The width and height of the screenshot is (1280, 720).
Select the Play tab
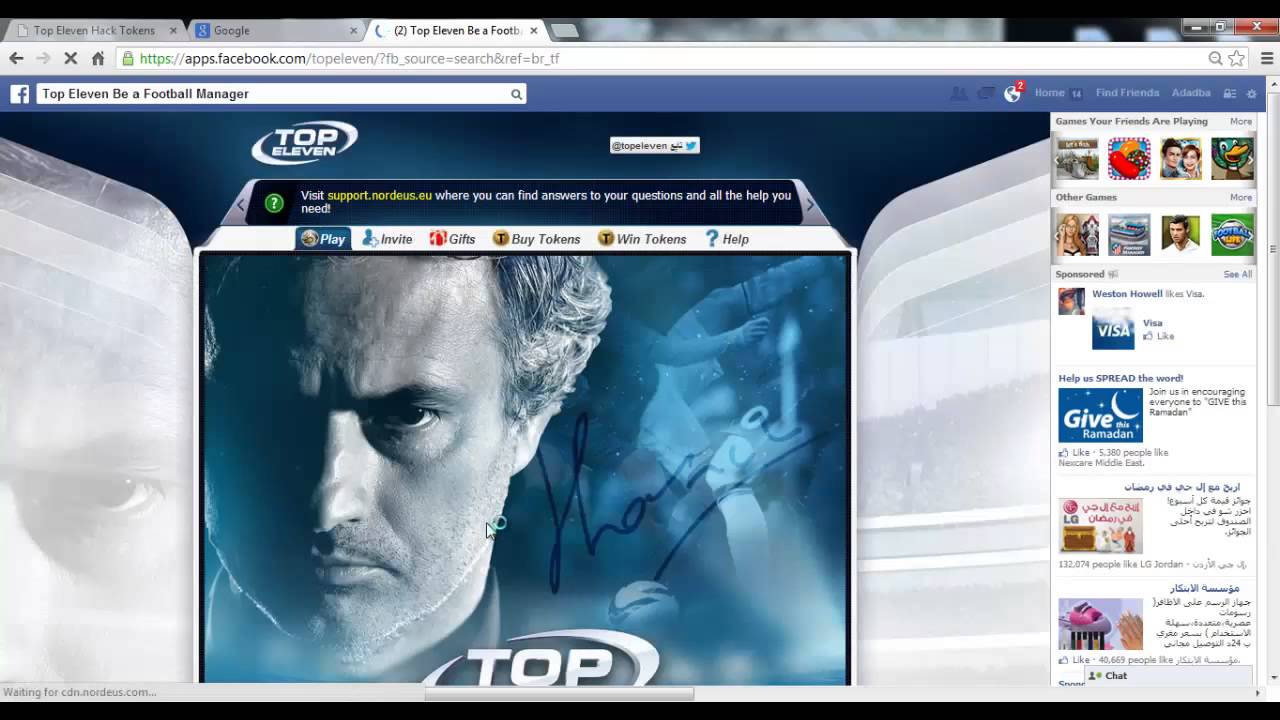pyautogui.click(x=323, y=239)
